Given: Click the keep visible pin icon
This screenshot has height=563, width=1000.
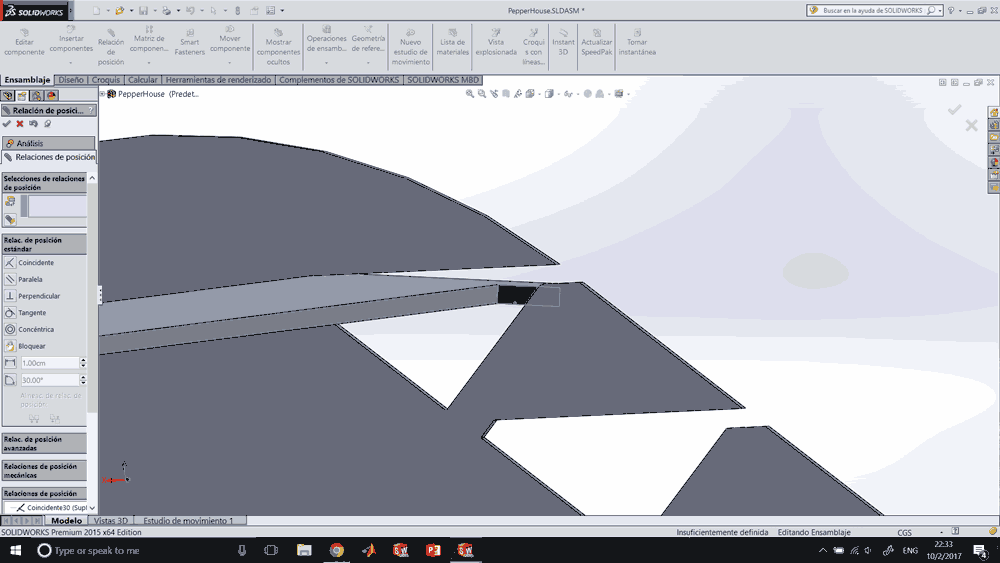Looking at the screenshot, I should 47,124.
